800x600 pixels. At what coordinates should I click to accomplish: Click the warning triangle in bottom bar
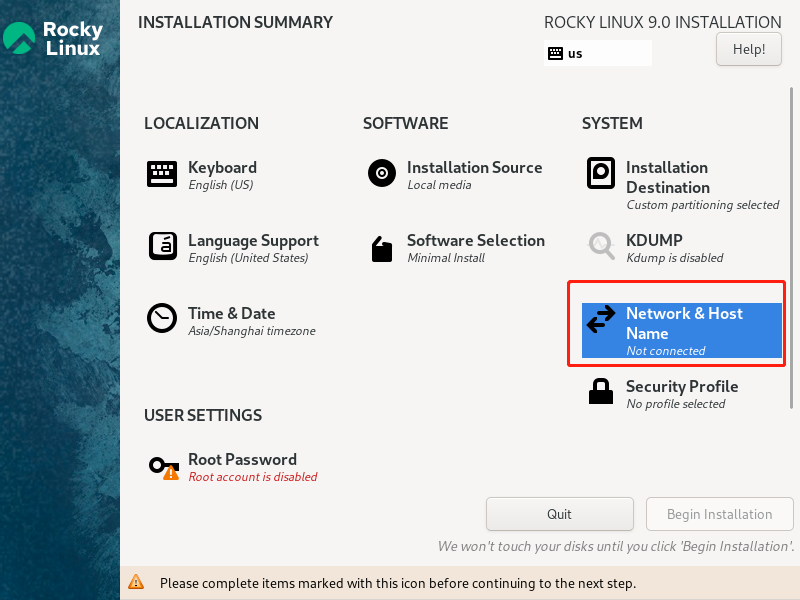(x=136, y=582)
